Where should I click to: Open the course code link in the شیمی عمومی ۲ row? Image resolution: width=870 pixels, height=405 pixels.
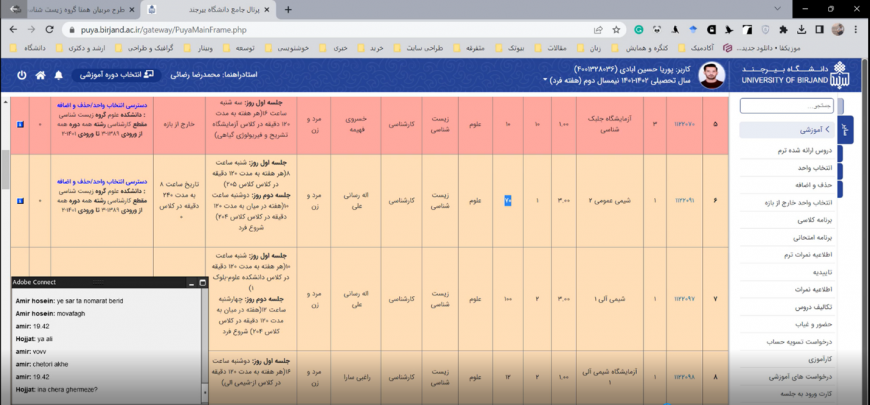684,201
